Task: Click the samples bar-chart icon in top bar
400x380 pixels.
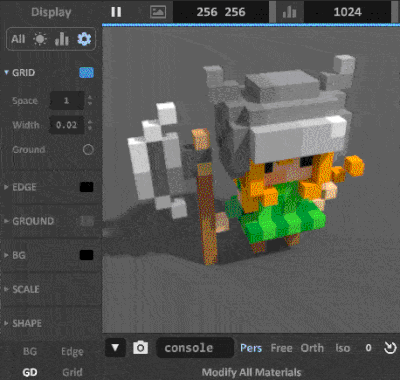Action: pyautogui.click(x=289, y=12)
